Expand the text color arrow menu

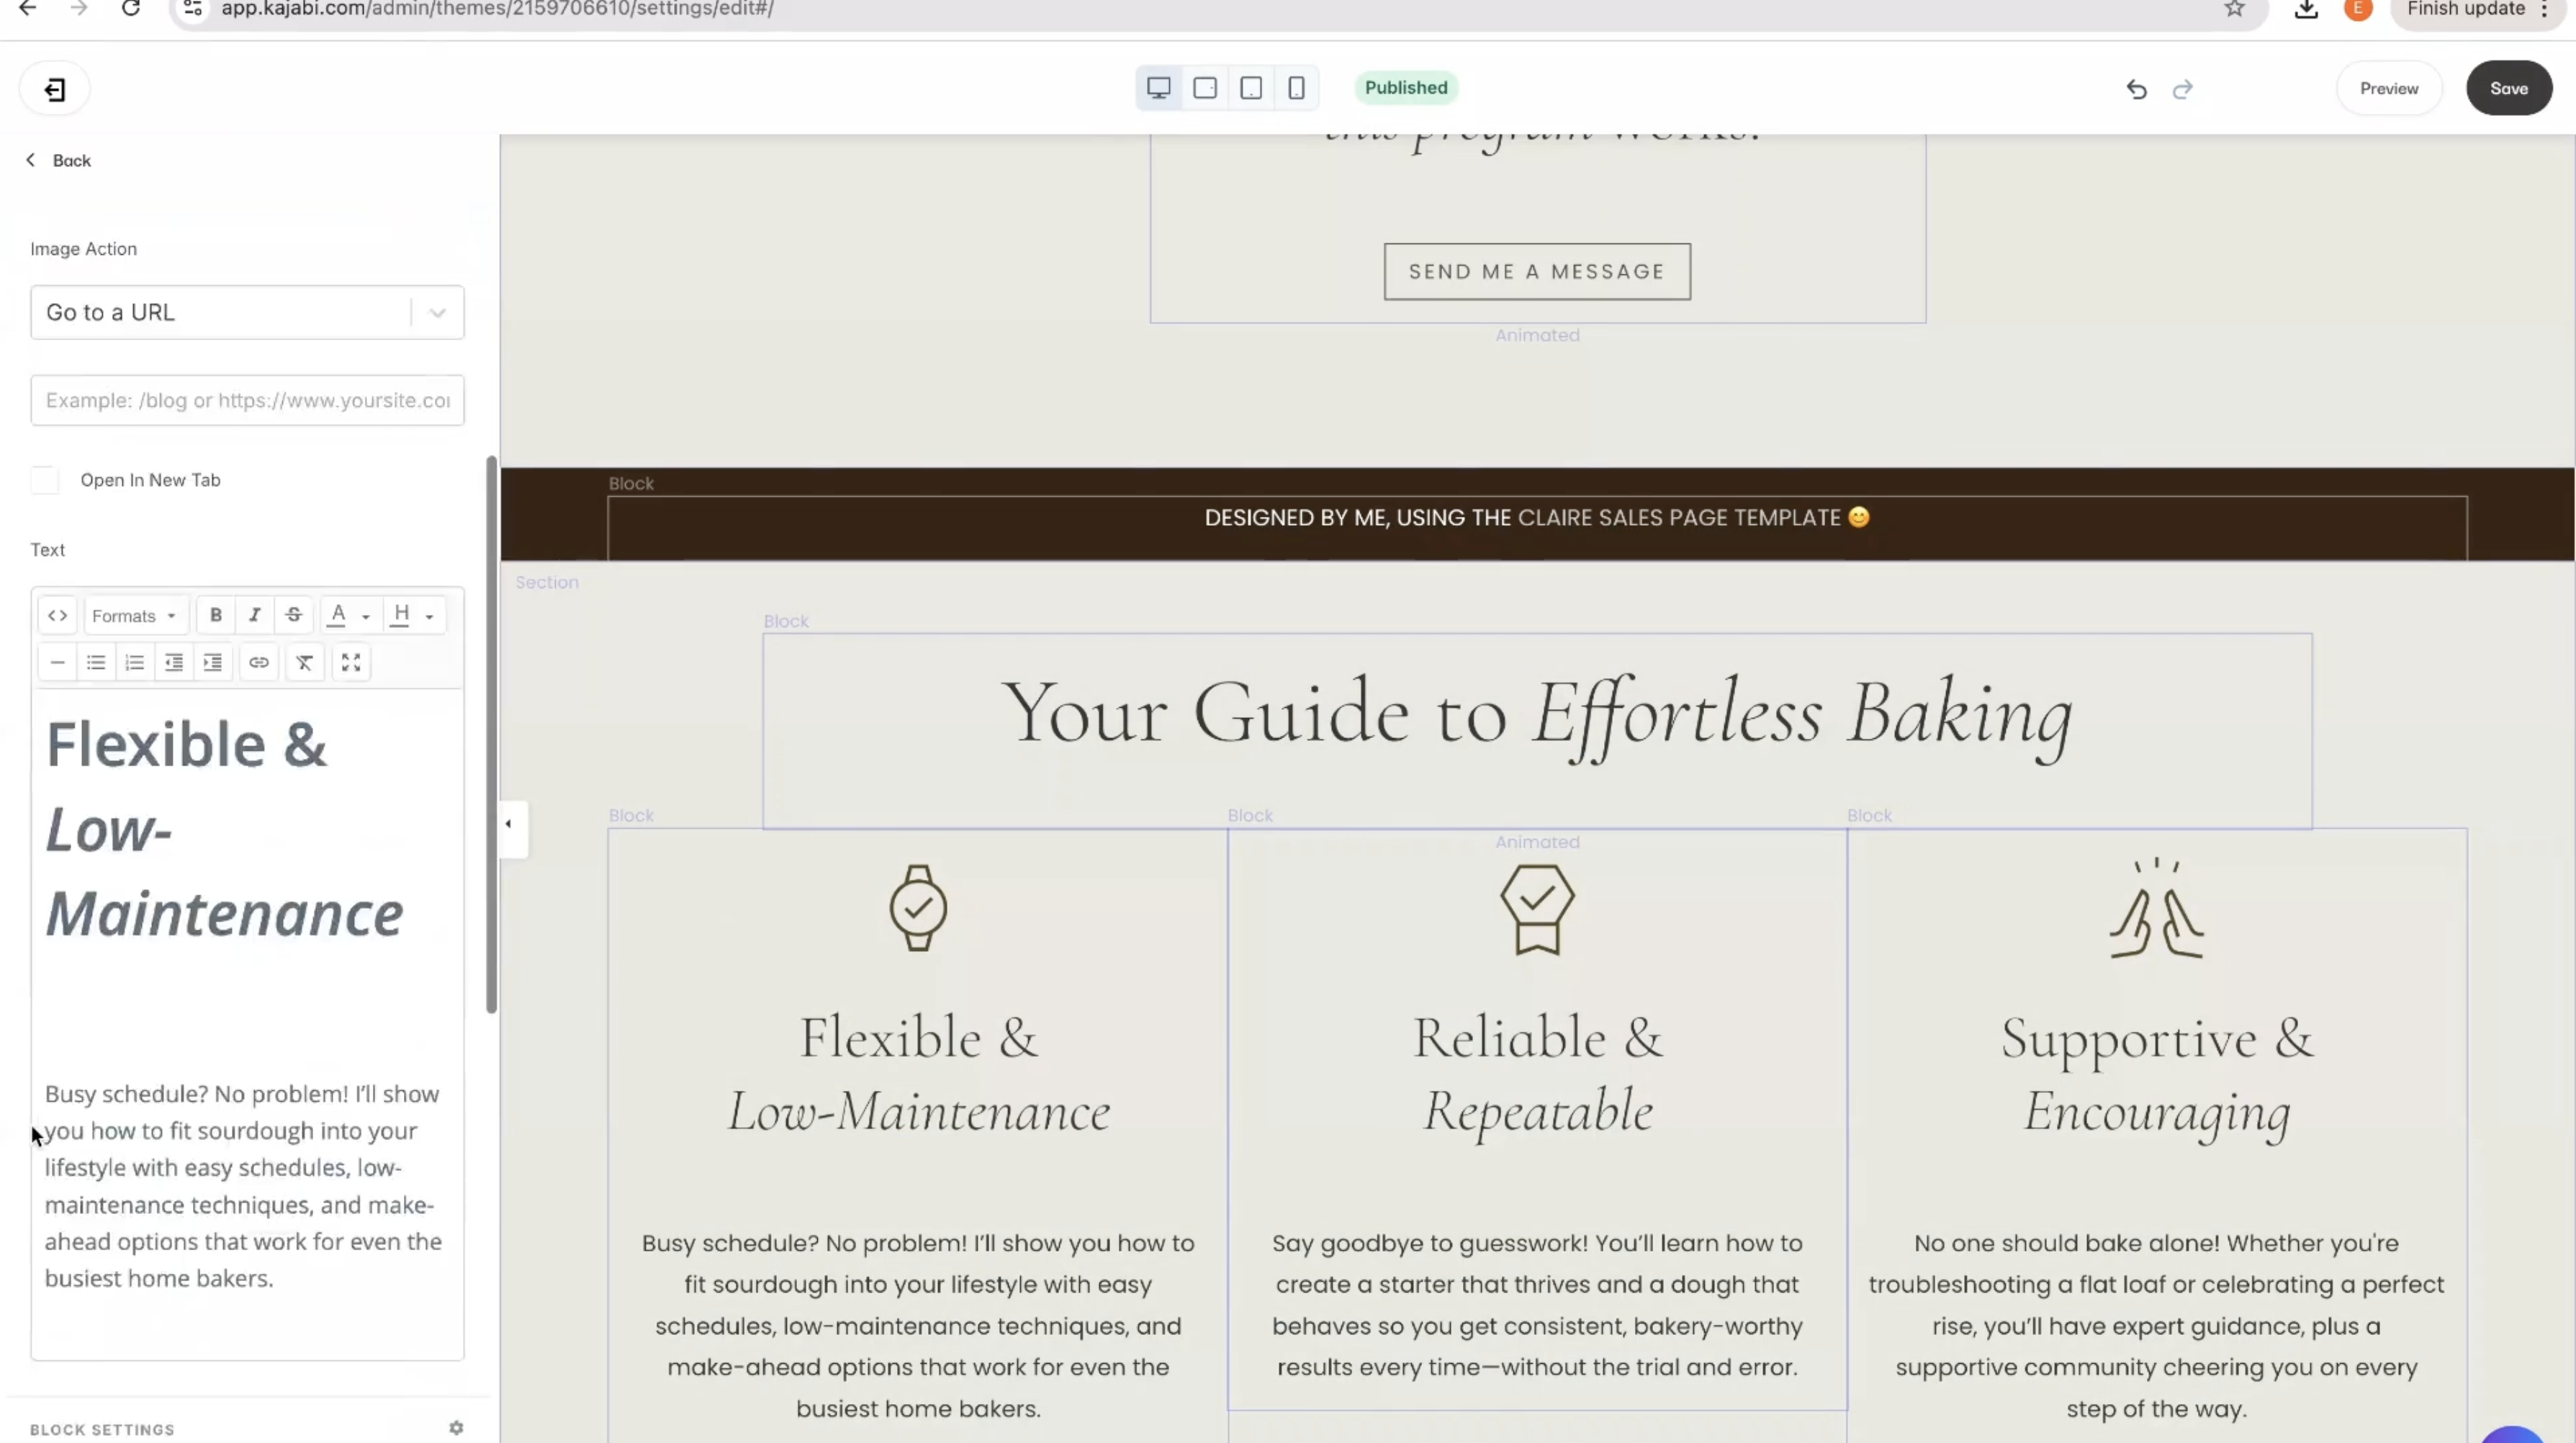[x=366, y=616]
